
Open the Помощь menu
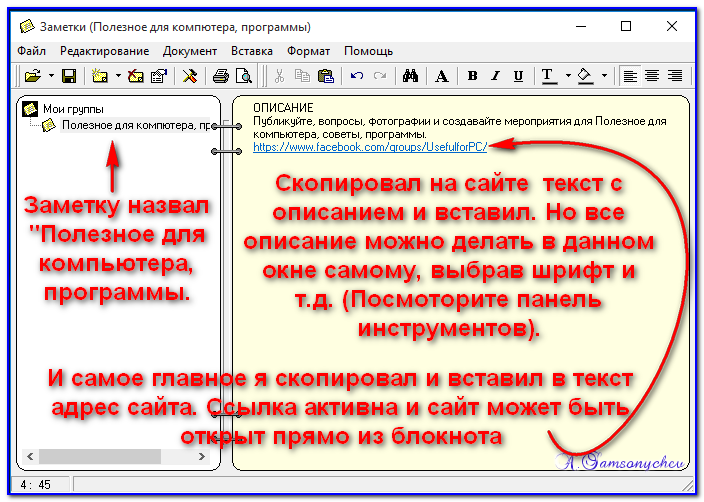368,51
